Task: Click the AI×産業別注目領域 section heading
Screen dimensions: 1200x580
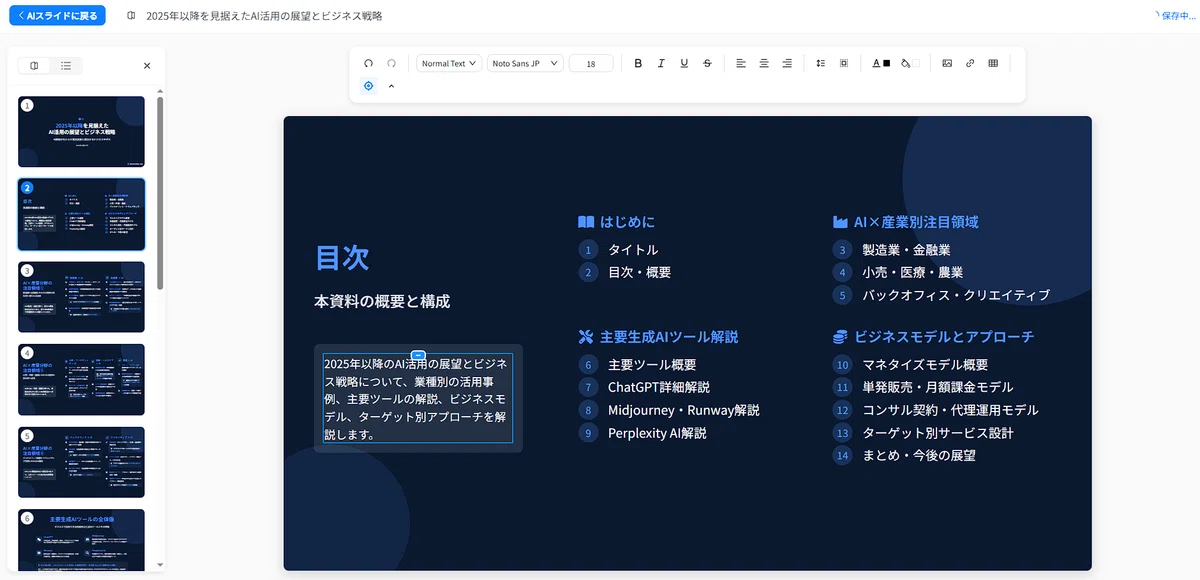Action: point(916,222)
